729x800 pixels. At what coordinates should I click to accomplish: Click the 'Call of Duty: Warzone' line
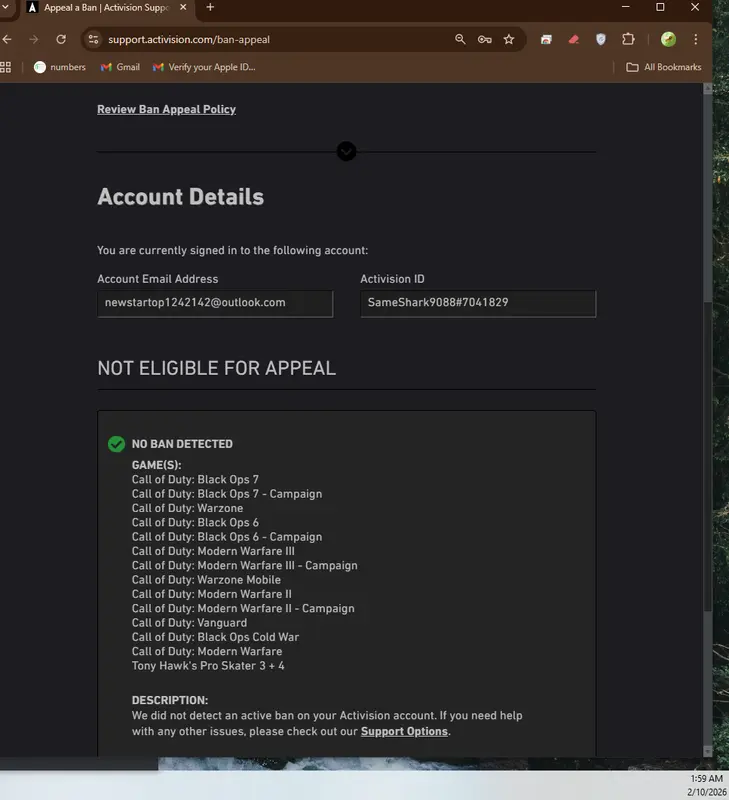pyautogui.click(x=187, y=508)
